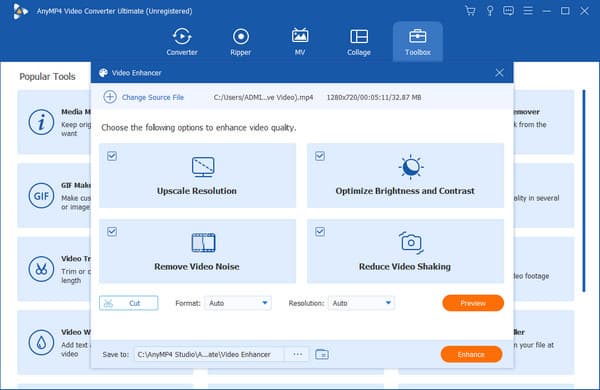Click the Video Trimmer scissors icon

tap(41, 269)
